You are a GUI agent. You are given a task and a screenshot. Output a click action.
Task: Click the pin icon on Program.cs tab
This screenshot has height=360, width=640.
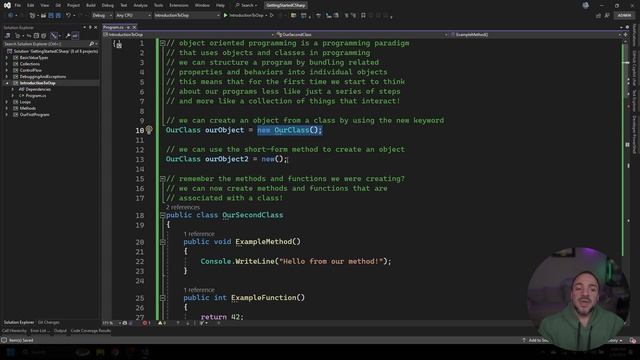(x=128, y=27)
